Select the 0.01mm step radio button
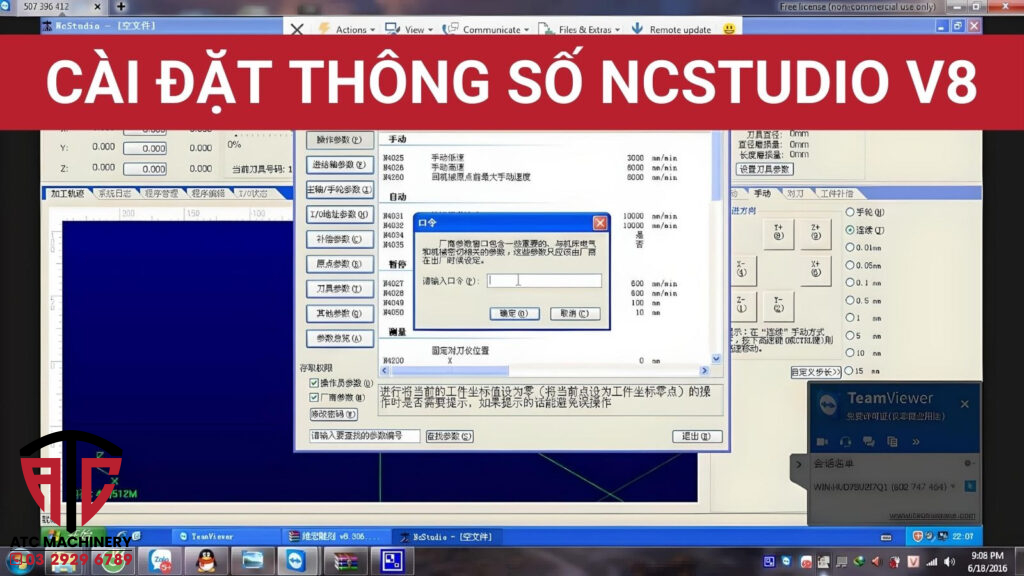 click(851, 246)
